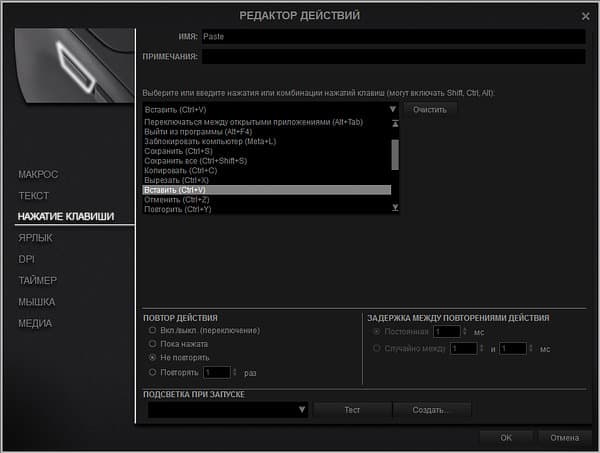Open the МЕДИА section
Screen dimensions: 600x453
(x=35, y=323)
